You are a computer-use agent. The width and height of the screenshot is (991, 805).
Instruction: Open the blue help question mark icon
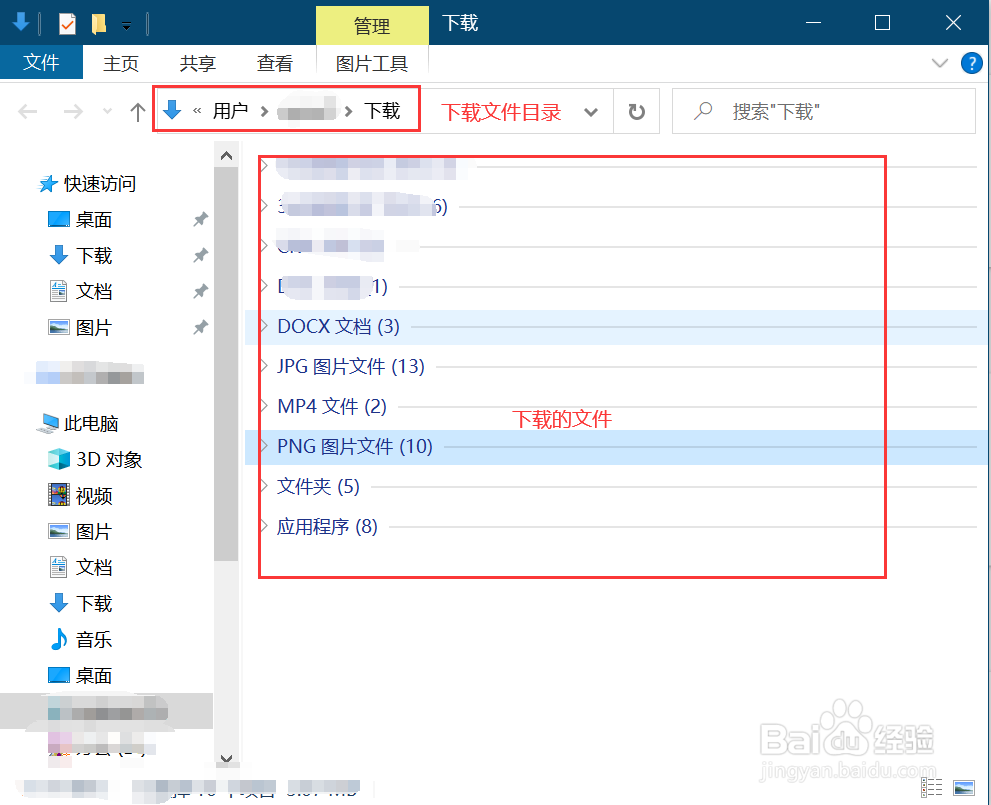click(x=971, y=63)
